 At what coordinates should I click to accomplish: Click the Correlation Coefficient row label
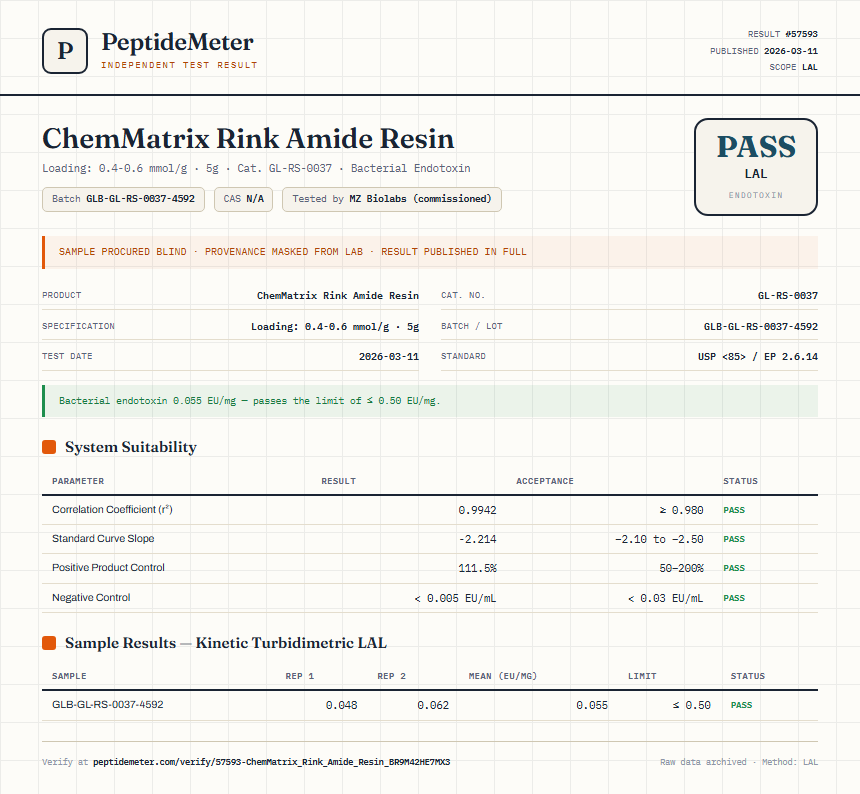112,509
